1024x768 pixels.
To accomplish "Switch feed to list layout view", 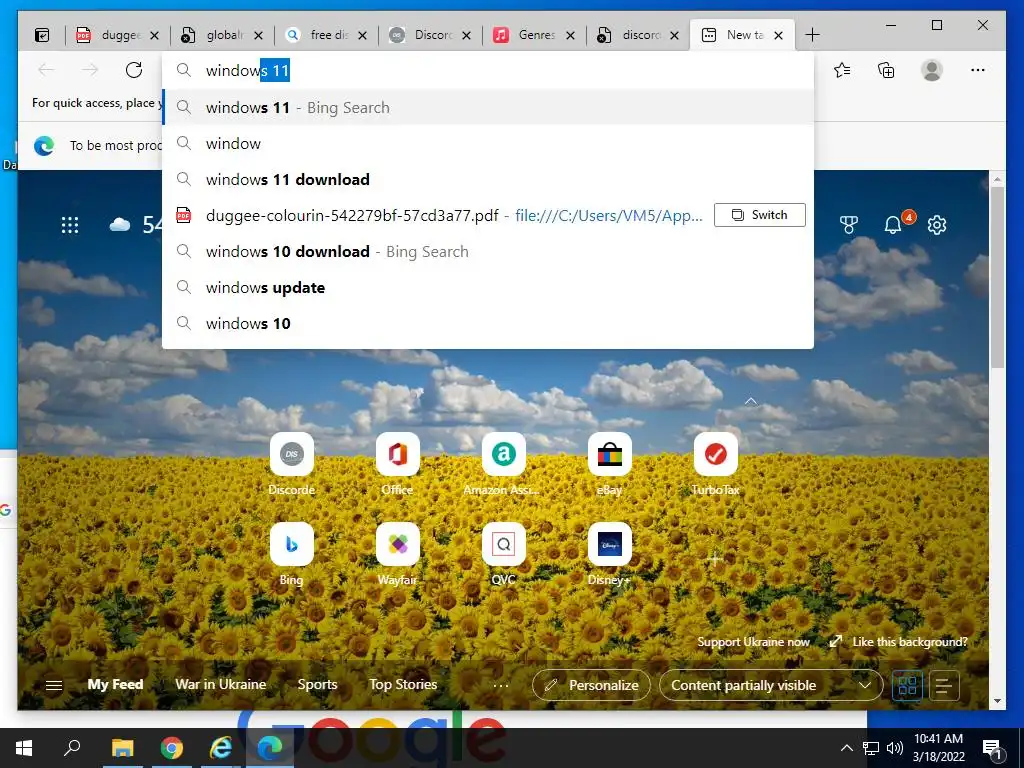I will pos(944,686).
